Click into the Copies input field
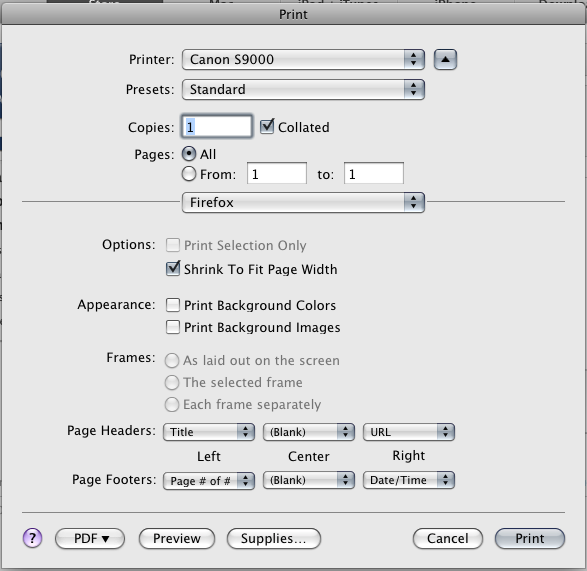Image resolution: width=587 pixels, height=571 pixels. [x=217, y=127]
